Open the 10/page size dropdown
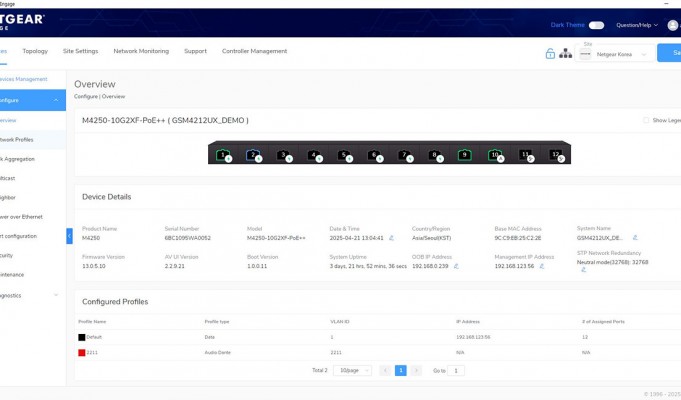The height and width of the screenshot is (400, 681). [352, 370]
